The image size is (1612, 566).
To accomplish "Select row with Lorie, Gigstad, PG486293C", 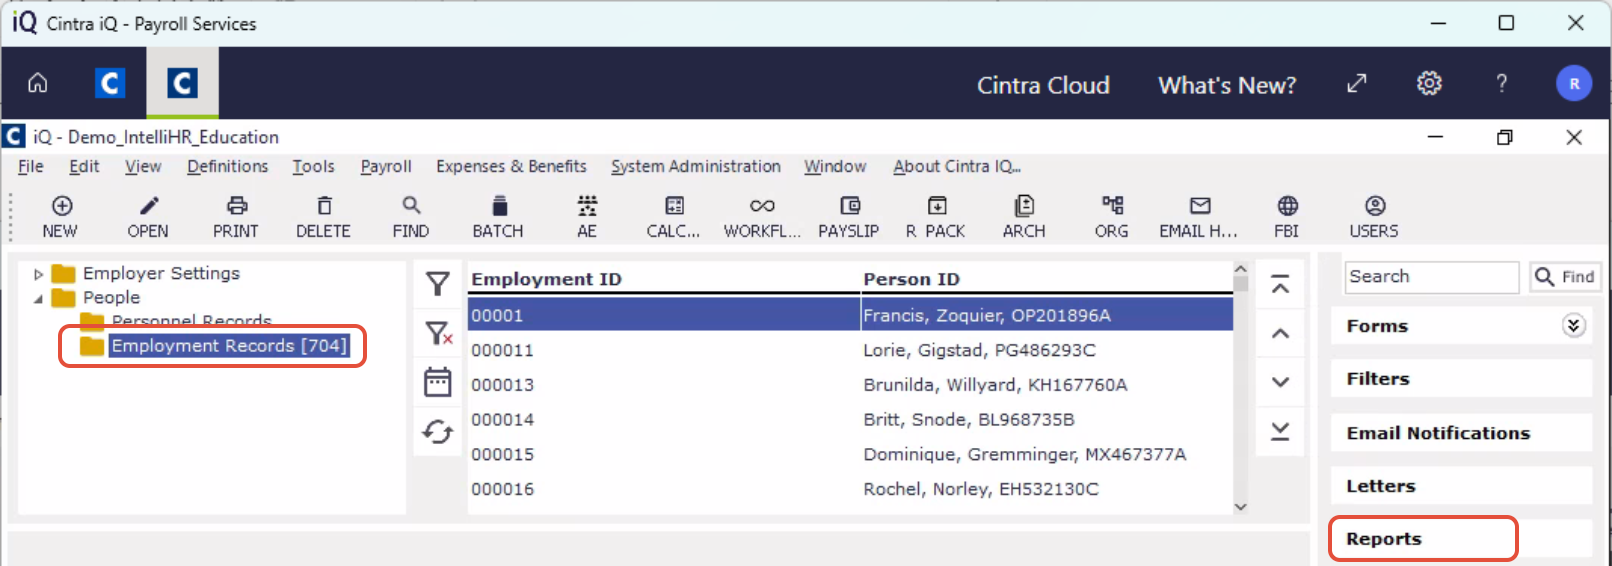I will (850, 350).
